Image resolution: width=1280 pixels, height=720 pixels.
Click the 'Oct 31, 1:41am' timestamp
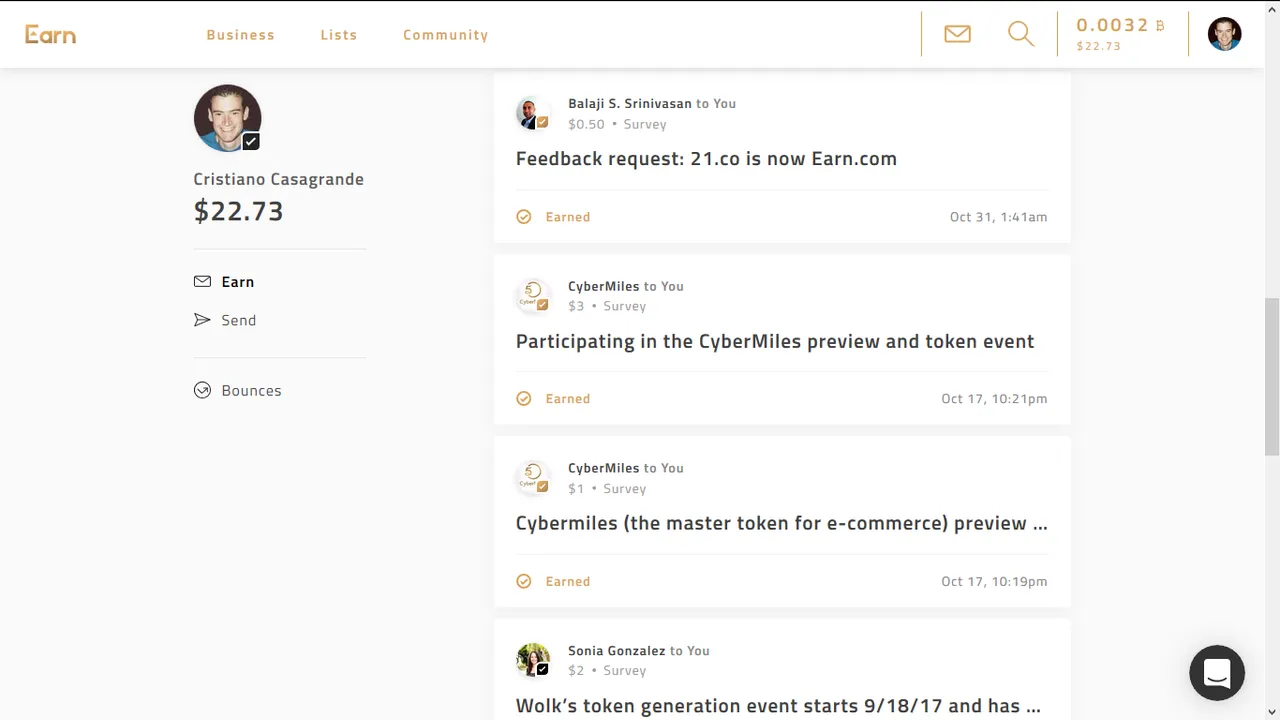pyautogui.click(x=999, y=217)
